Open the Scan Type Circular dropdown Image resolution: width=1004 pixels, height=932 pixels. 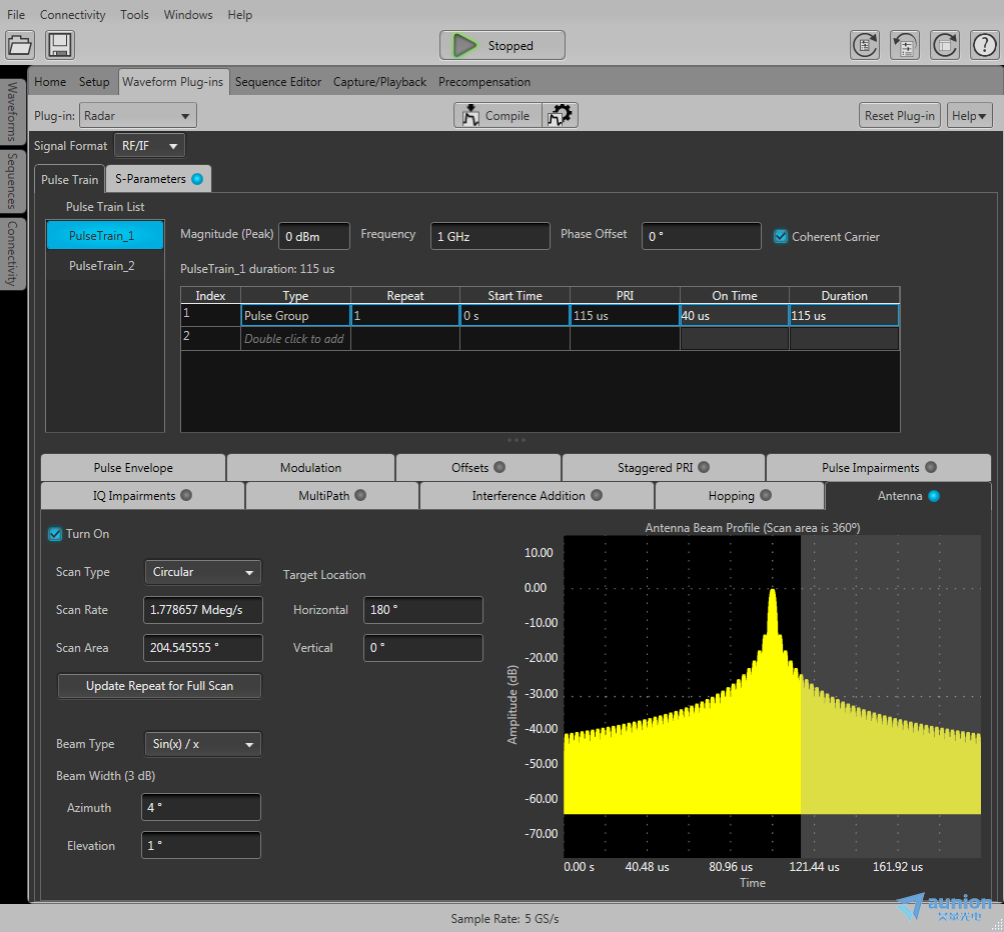(203, 572)
